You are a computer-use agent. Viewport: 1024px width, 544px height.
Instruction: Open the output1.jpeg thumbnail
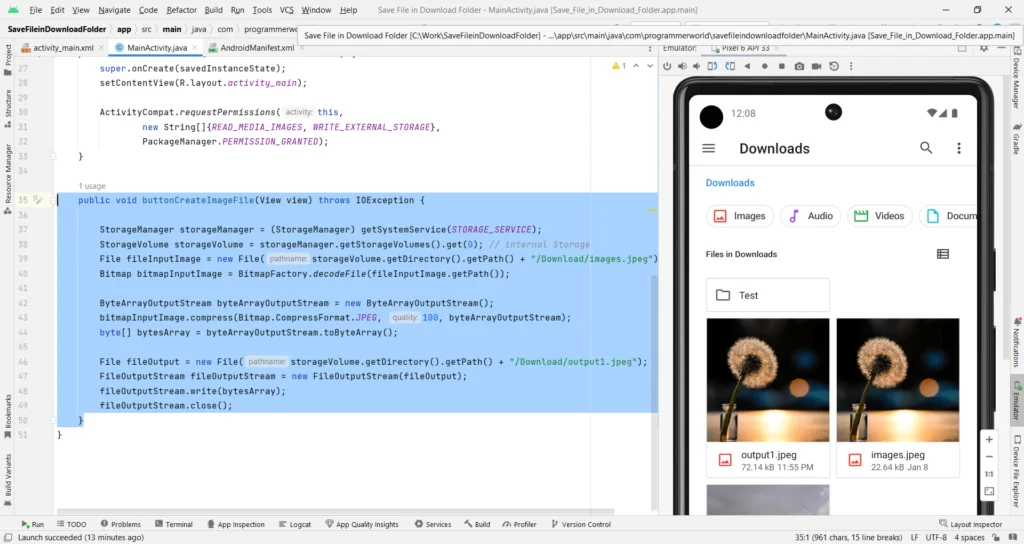(x=768, y=380)
